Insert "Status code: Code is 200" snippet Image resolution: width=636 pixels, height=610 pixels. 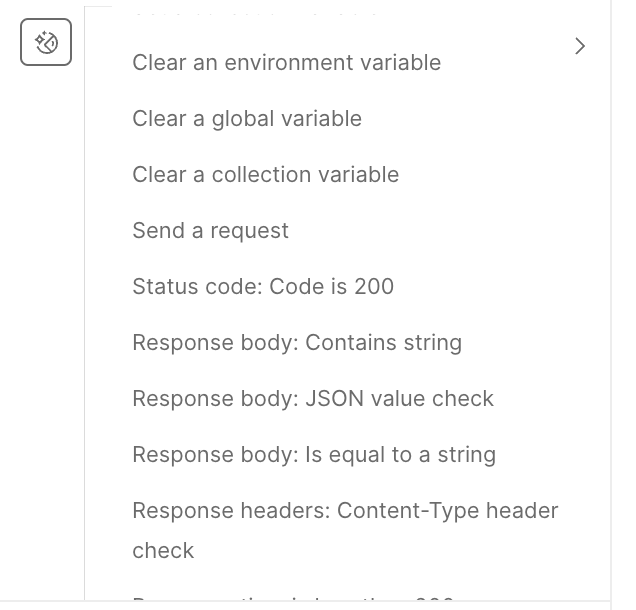click(x=263, y=286)
